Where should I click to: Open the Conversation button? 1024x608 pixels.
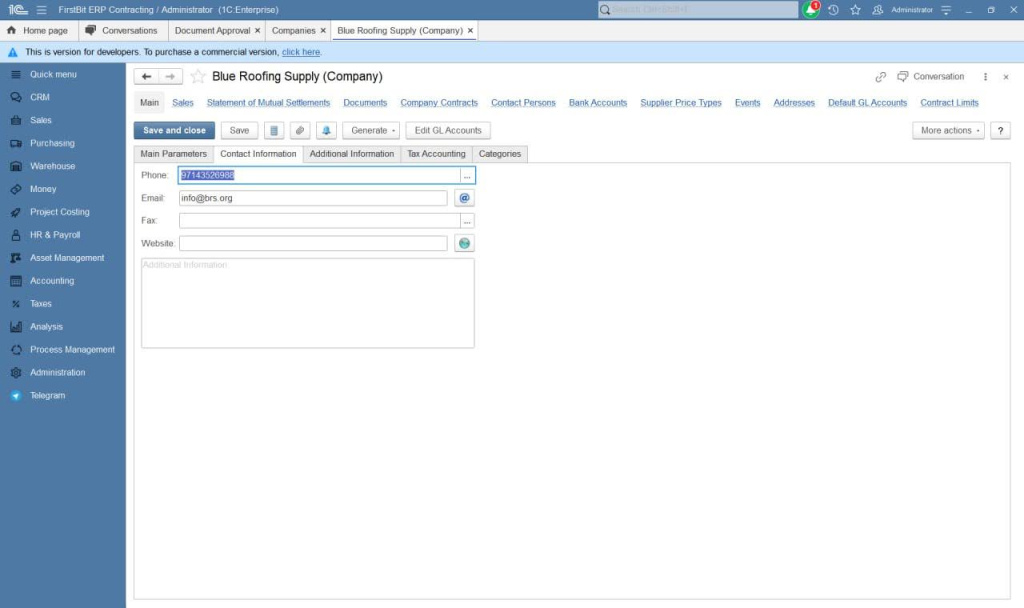coord(931,77)
